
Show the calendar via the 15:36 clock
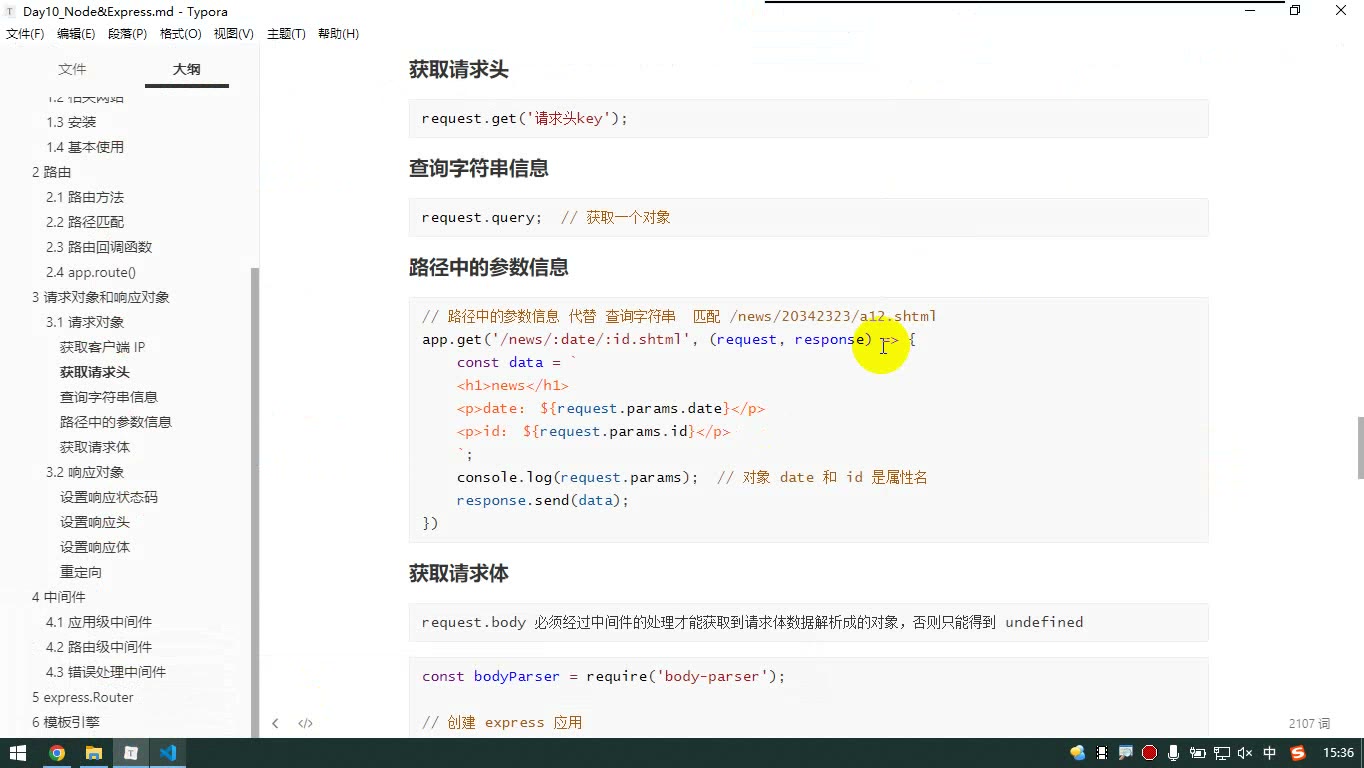tap(1338, 753)
